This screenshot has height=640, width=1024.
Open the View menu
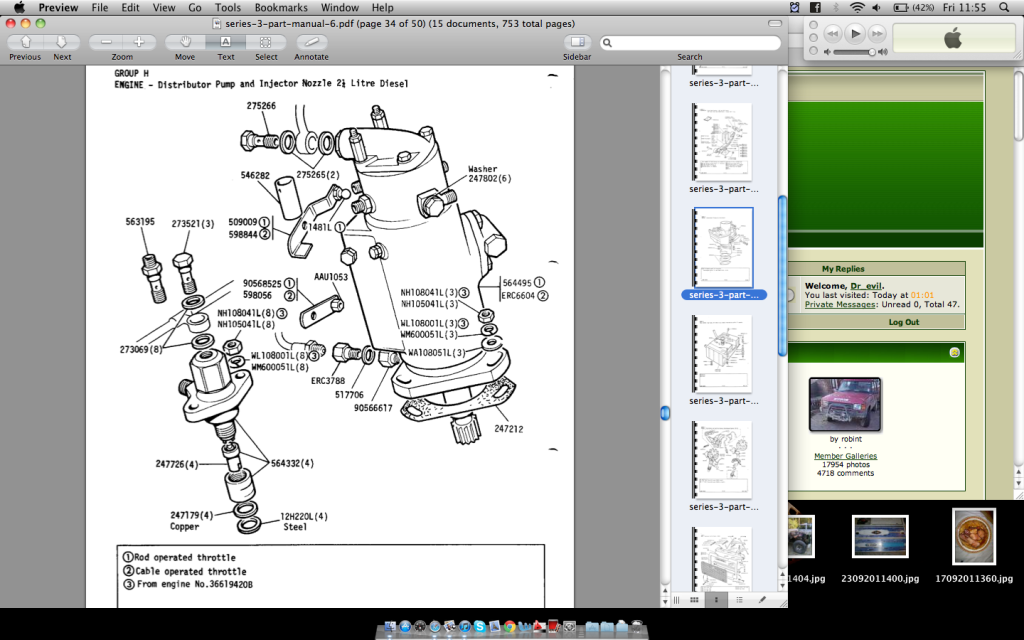(x=163, y=7)
